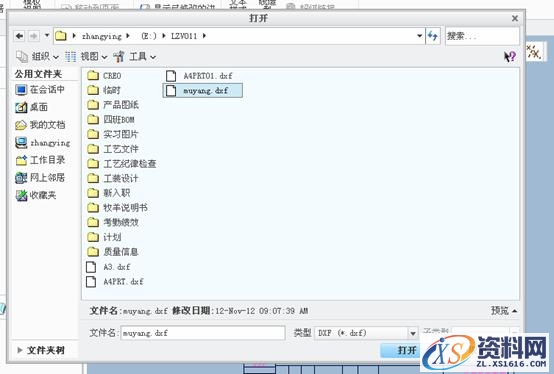This screenshot has width=554, height=374.
Task: Open zhangying computer location
Action: click(42, 143)
